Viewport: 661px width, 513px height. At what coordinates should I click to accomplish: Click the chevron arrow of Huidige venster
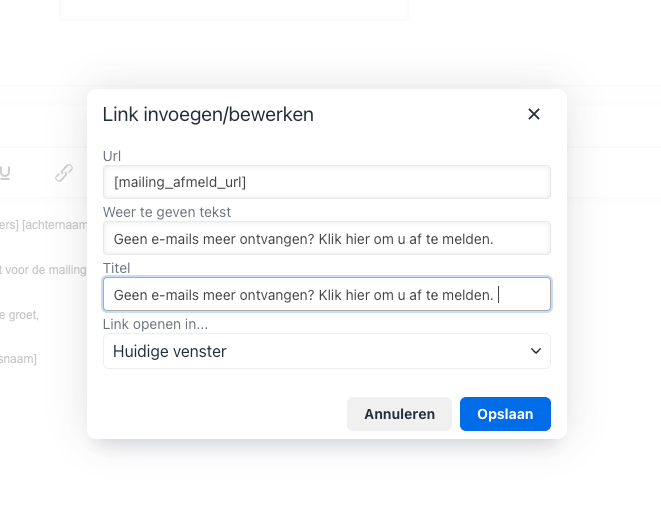pos(536,351)
